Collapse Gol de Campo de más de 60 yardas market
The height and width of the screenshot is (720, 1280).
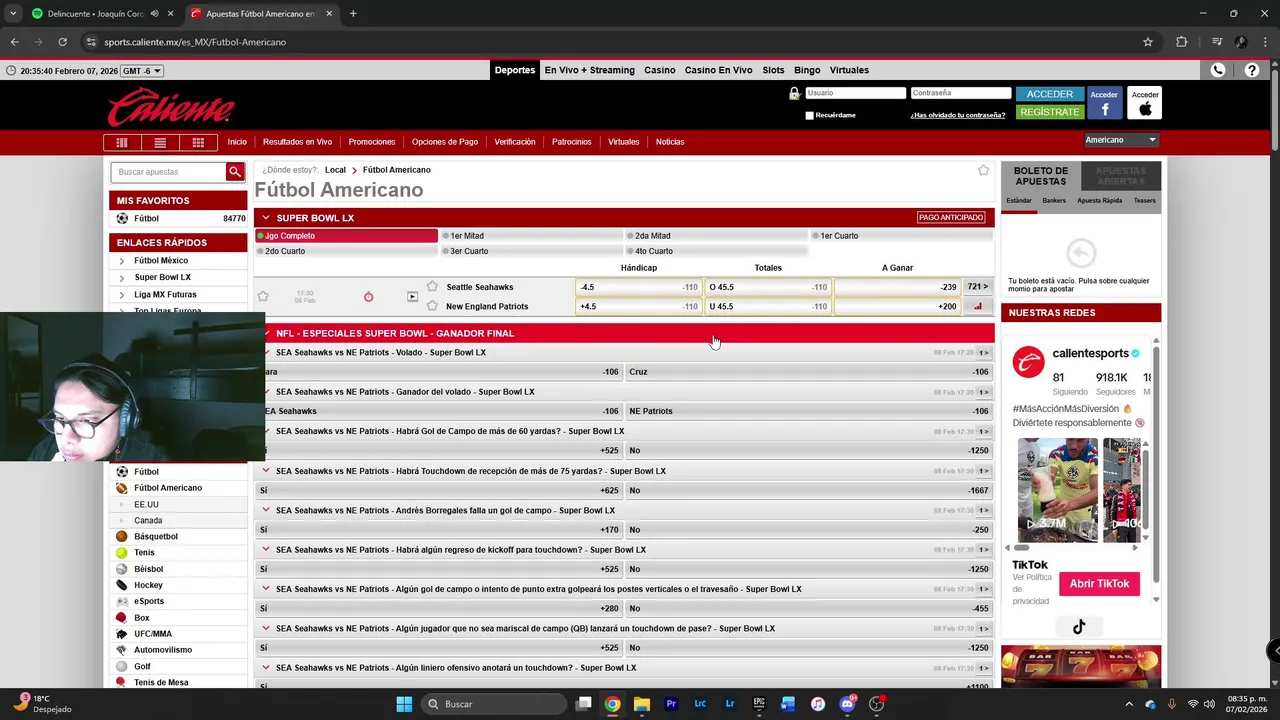266,431
